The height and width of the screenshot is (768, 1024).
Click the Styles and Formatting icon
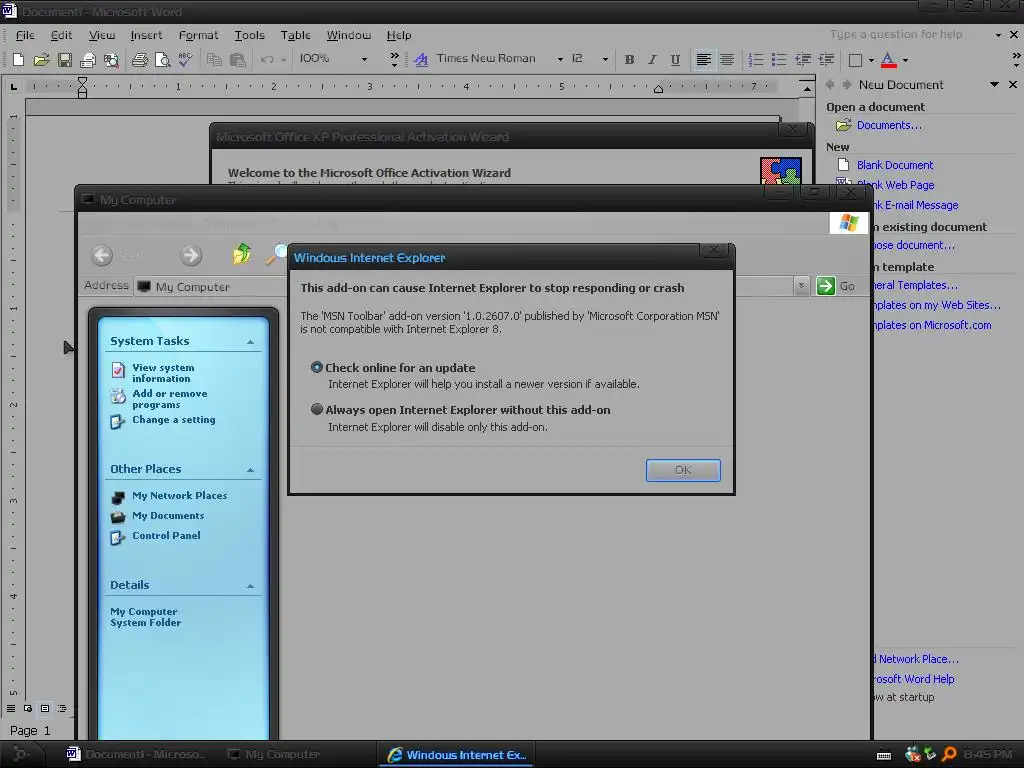(x=421, y=60)
